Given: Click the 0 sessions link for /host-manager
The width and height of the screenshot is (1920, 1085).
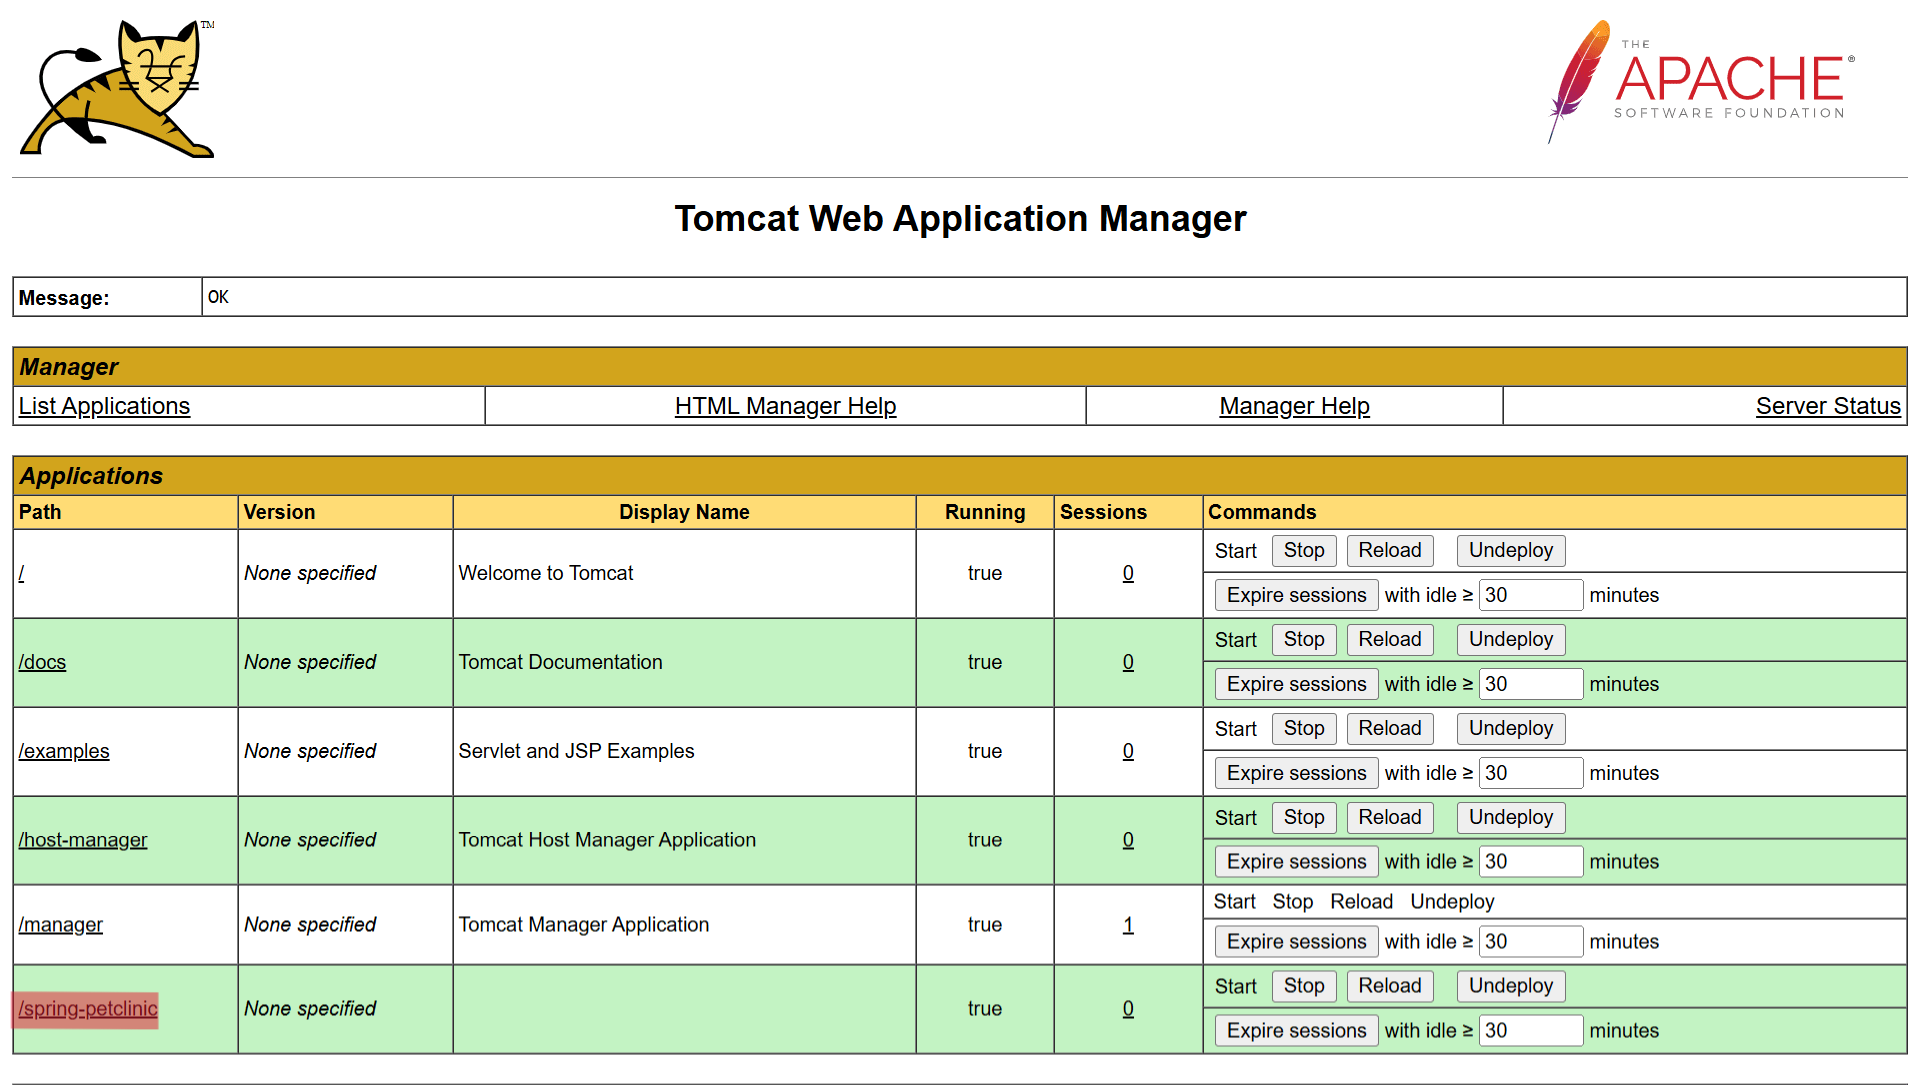Looking at the screenshot, I should click(1127, 838).
